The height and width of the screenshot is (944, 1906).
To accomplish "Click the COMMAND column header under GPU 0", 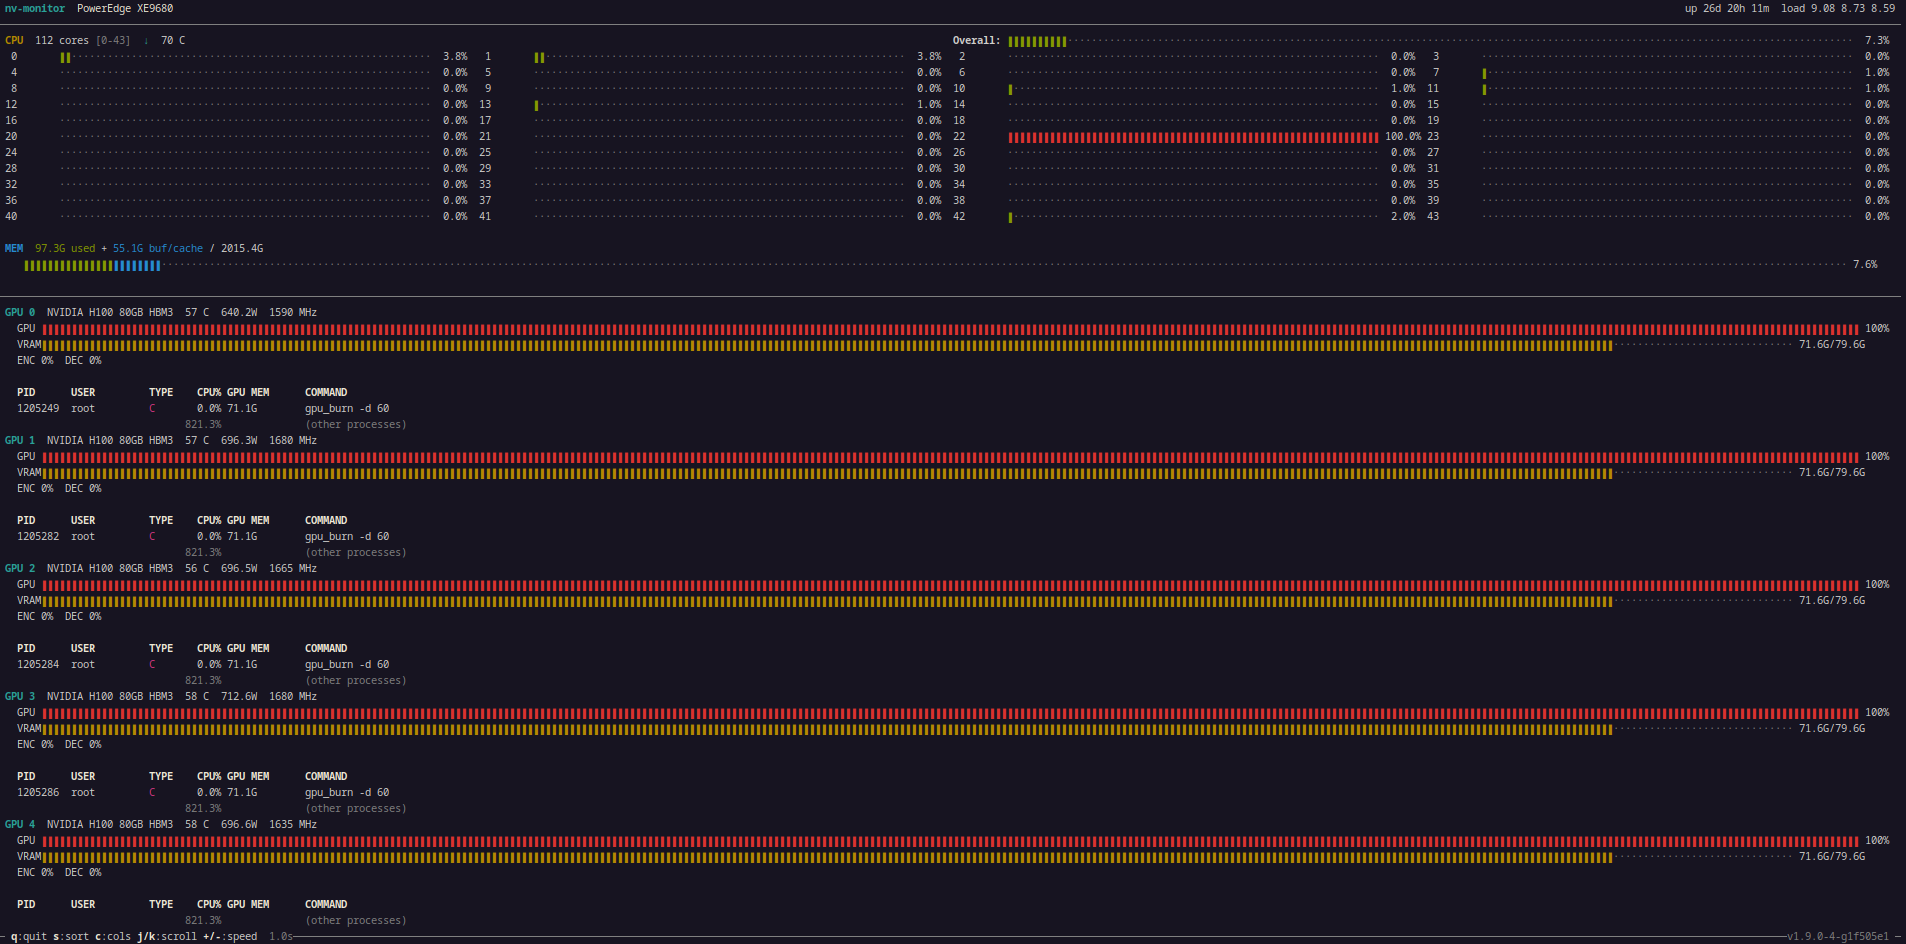I will pyautogui.click(x=326, y=393).
